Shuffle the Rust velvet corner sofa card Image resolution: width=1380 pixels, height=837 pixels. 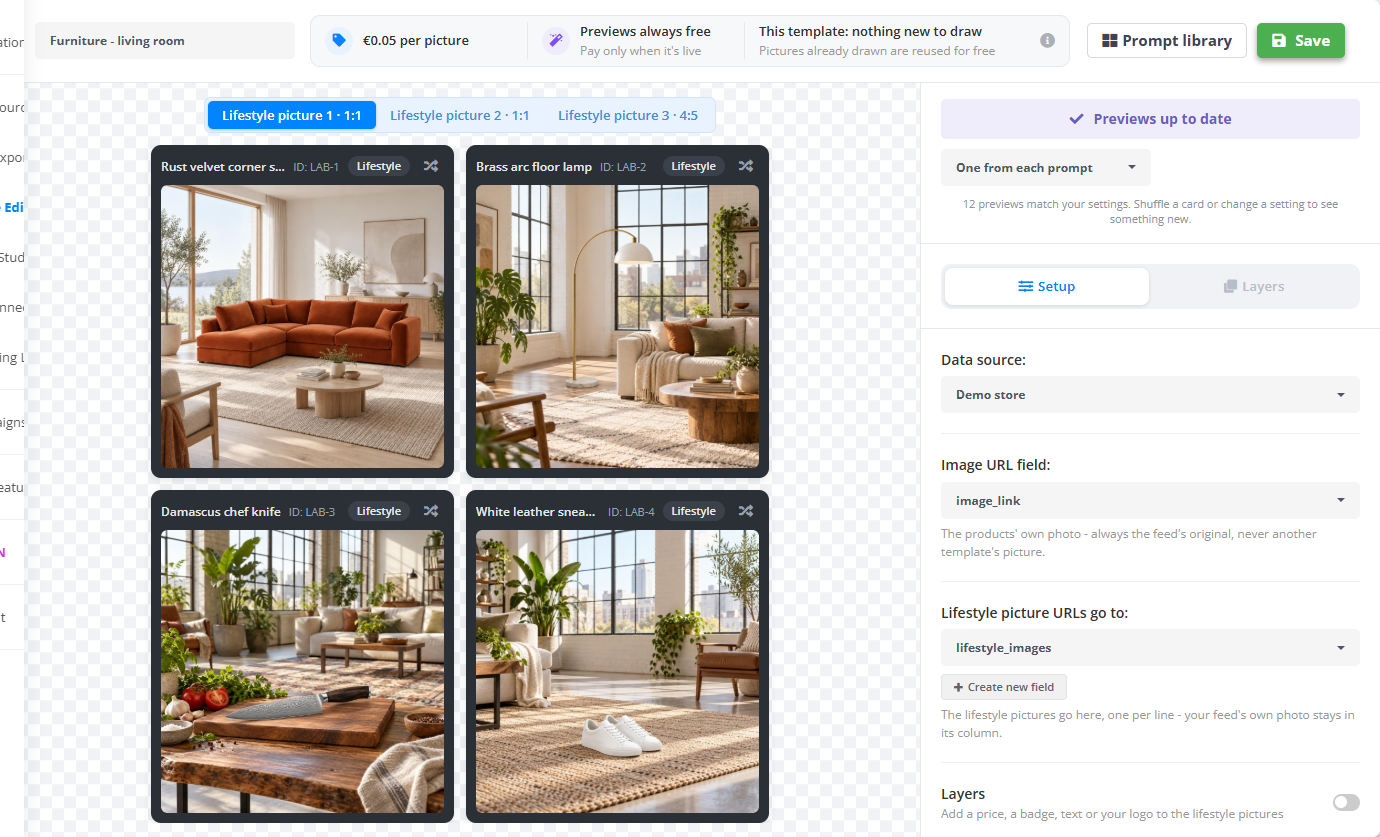[x=431, y=167]
